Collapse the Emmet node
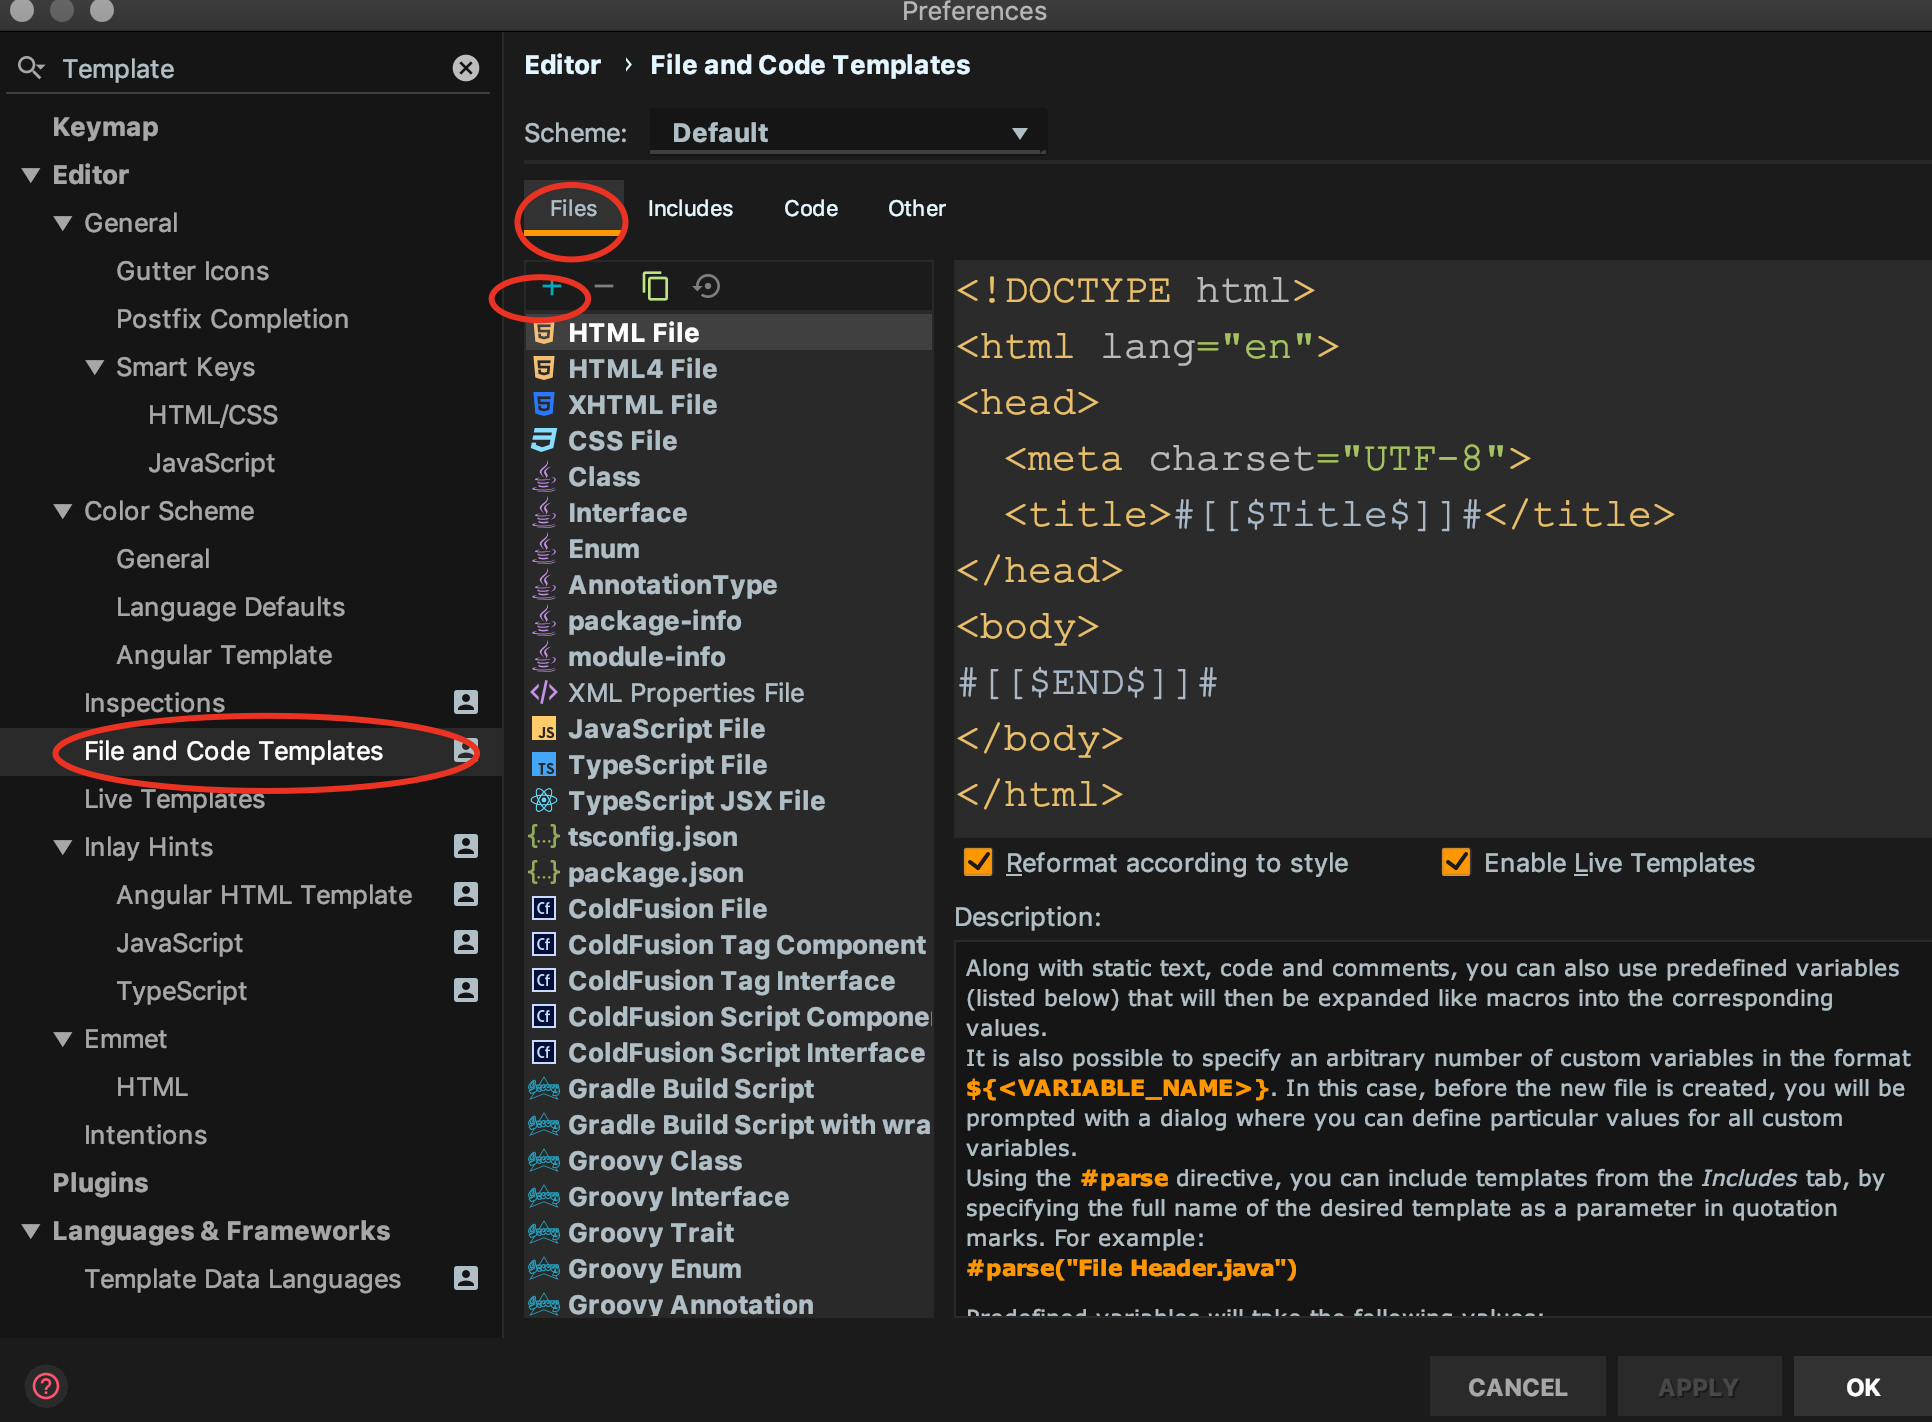Viewport: 1932px width, 1422px height. (63, 1039)
